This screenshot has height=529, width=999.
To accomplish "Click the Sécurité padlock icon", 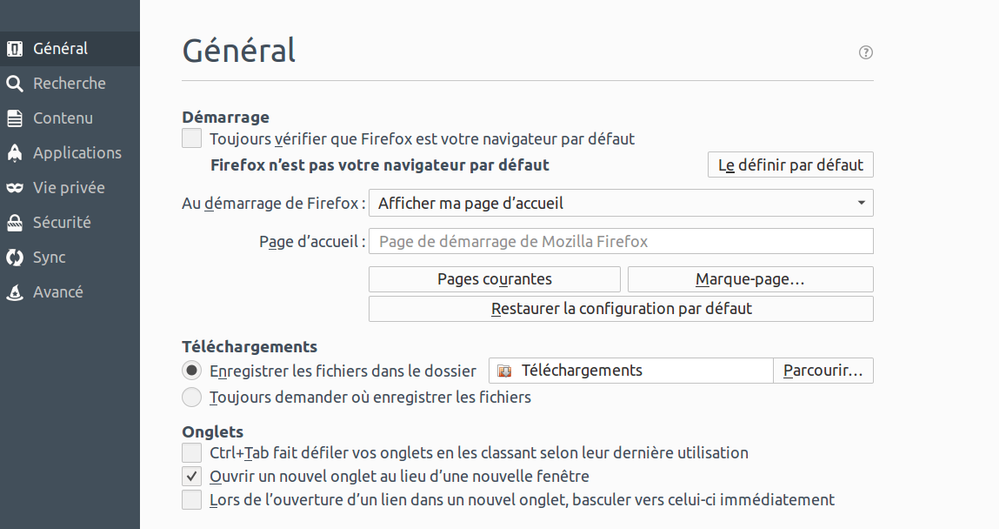I will point(15,223).
